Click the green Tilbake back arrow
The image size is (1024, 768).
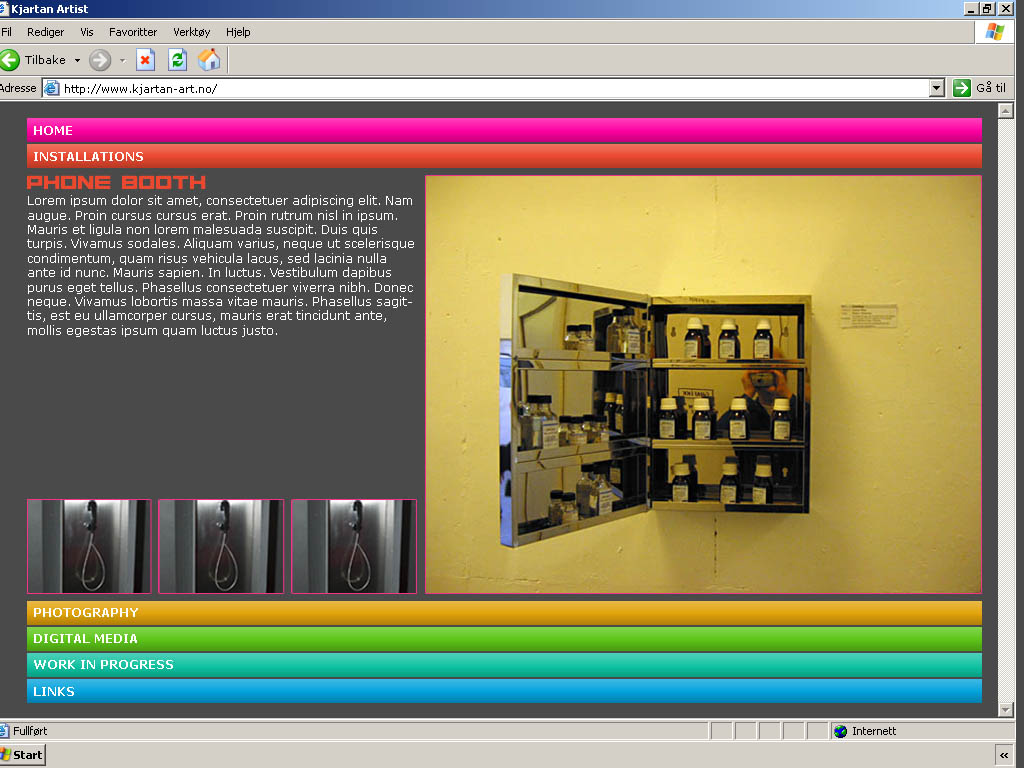[x=10, y=60]
